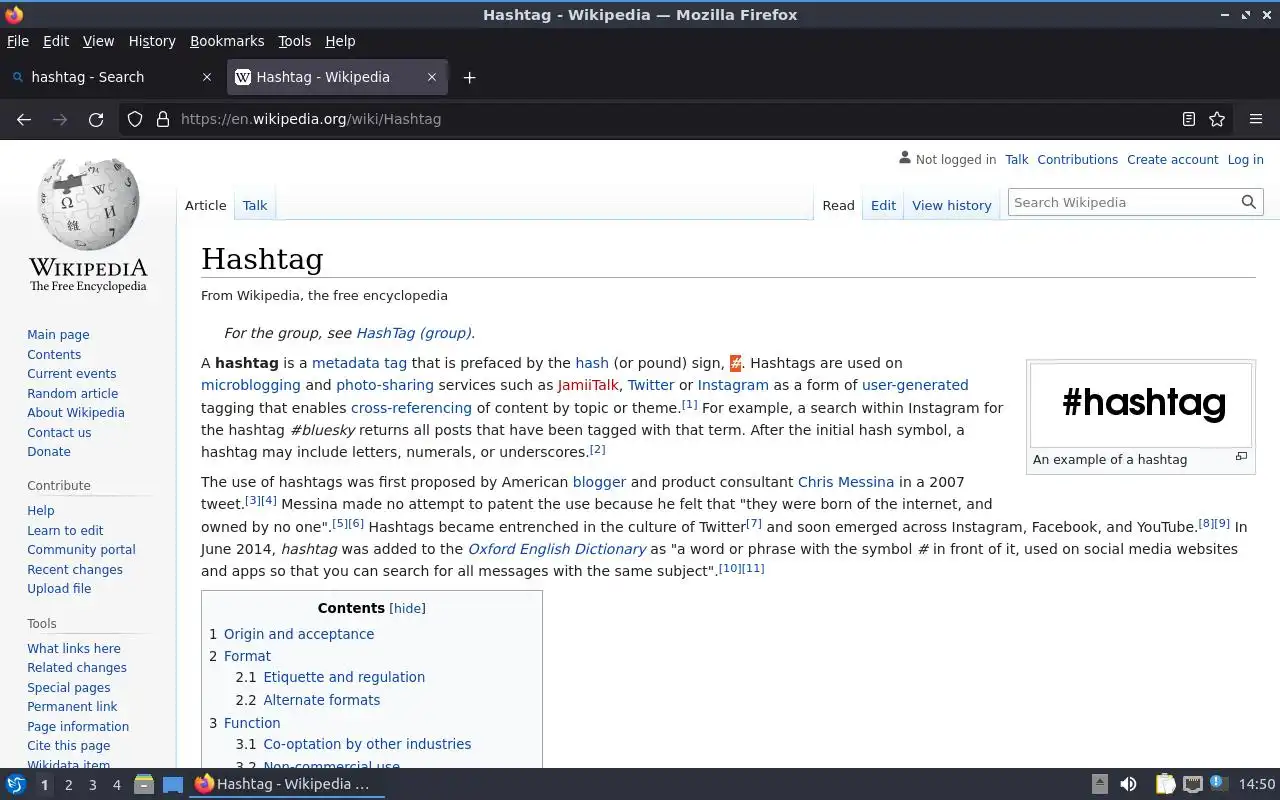The height and width of the screenshot is (800, 1280).
Task: Open the View menu
Action: coord(98,41)
